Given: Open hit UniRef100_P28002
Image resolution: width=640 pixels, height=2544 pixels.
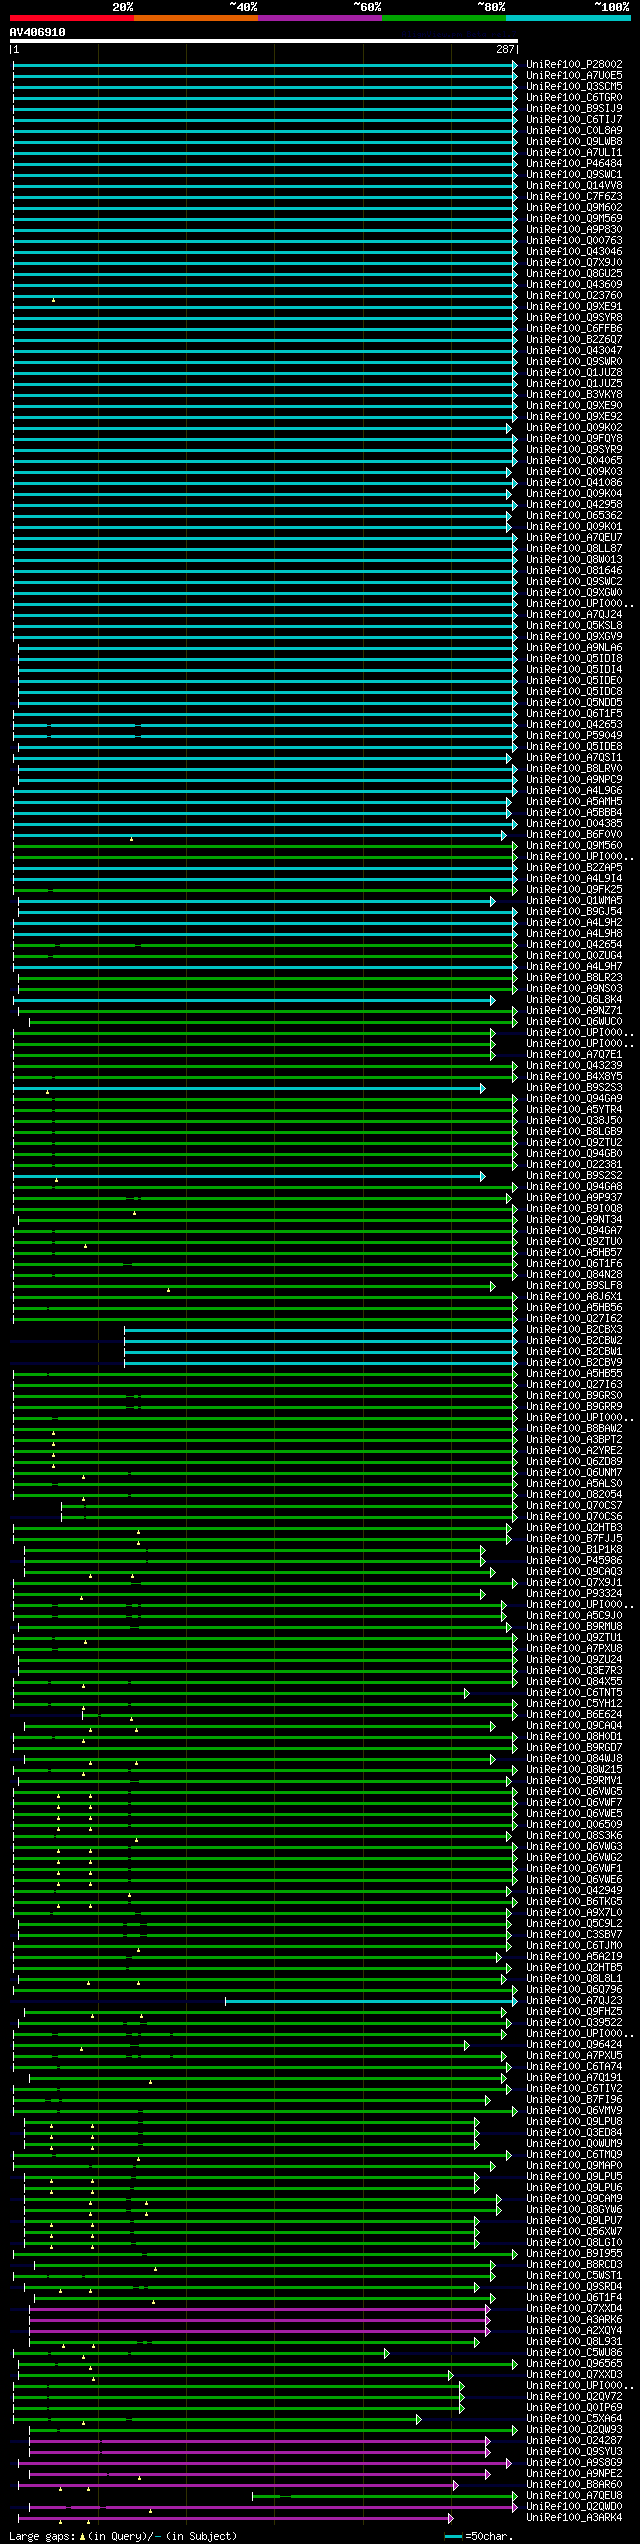Looking at the screenshot, I should pos(574,65).
